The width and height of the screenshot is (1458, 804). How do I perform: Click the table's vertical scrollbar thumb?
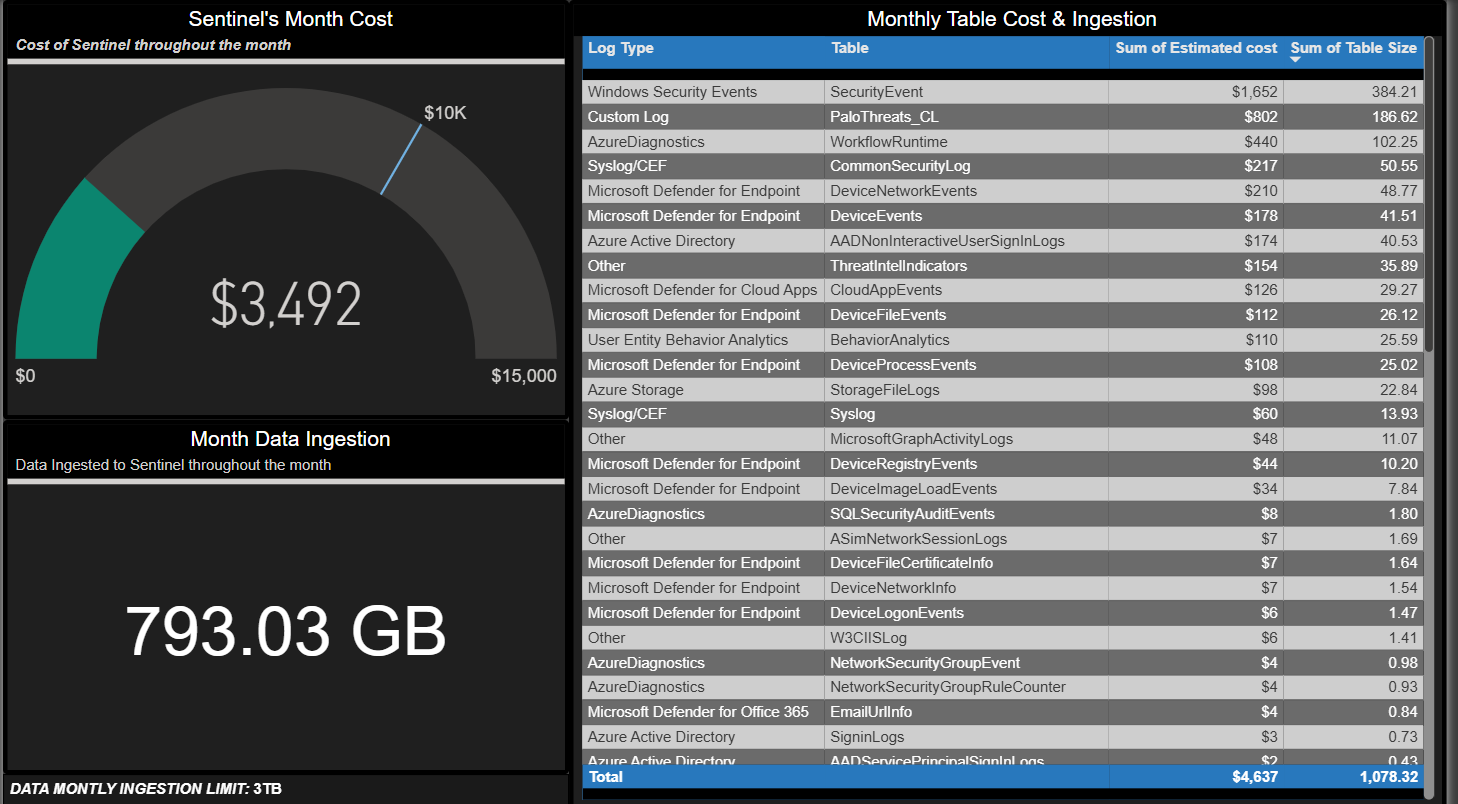point(1429,194)
